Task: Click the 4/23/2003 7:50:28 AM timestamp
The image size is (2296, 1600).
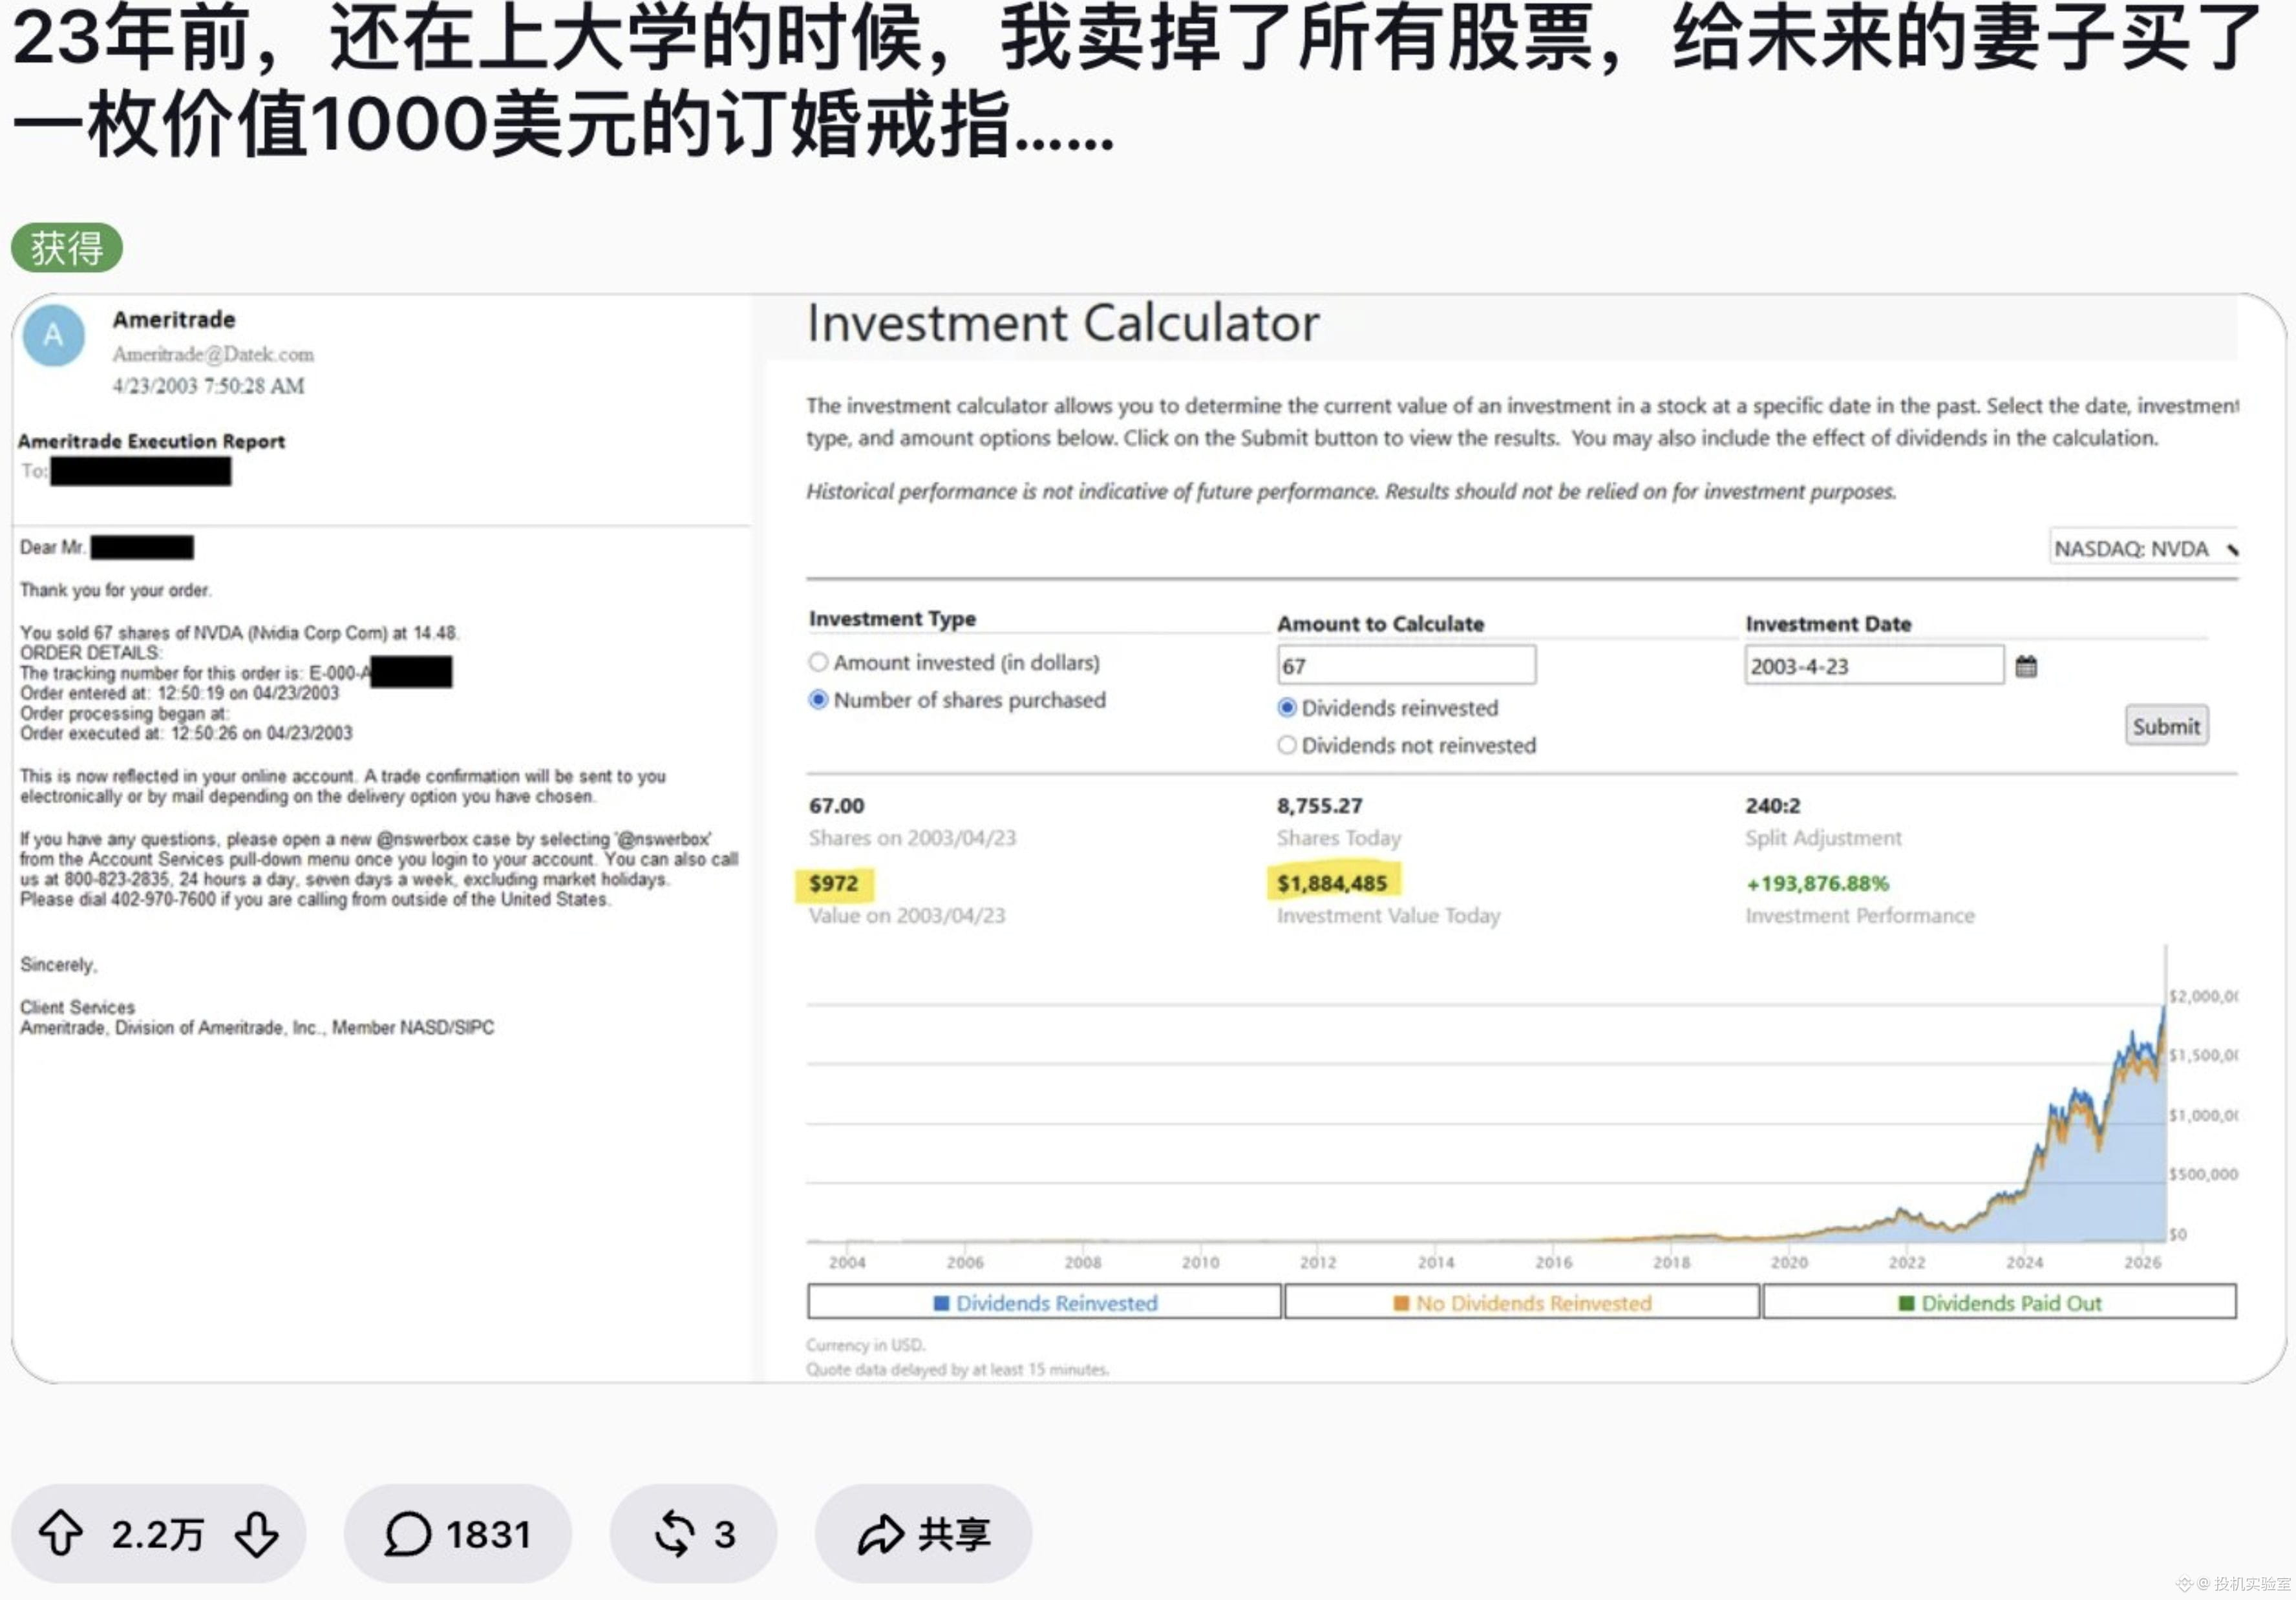Action: click(x=208, y=386)
